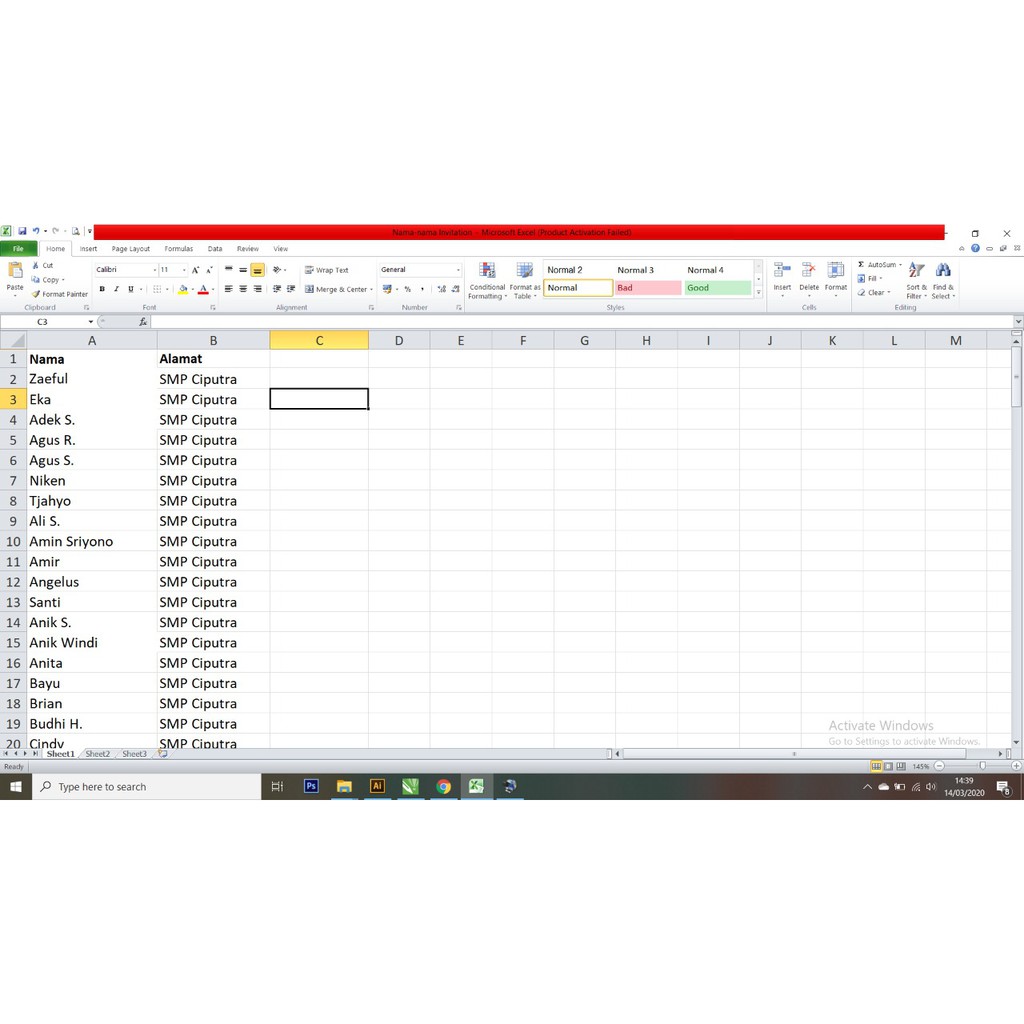Image resolution: width=1024 pixels, height=1024 pixels.
Task: Apply the Bad cell style
Action: tap(647, 288)
